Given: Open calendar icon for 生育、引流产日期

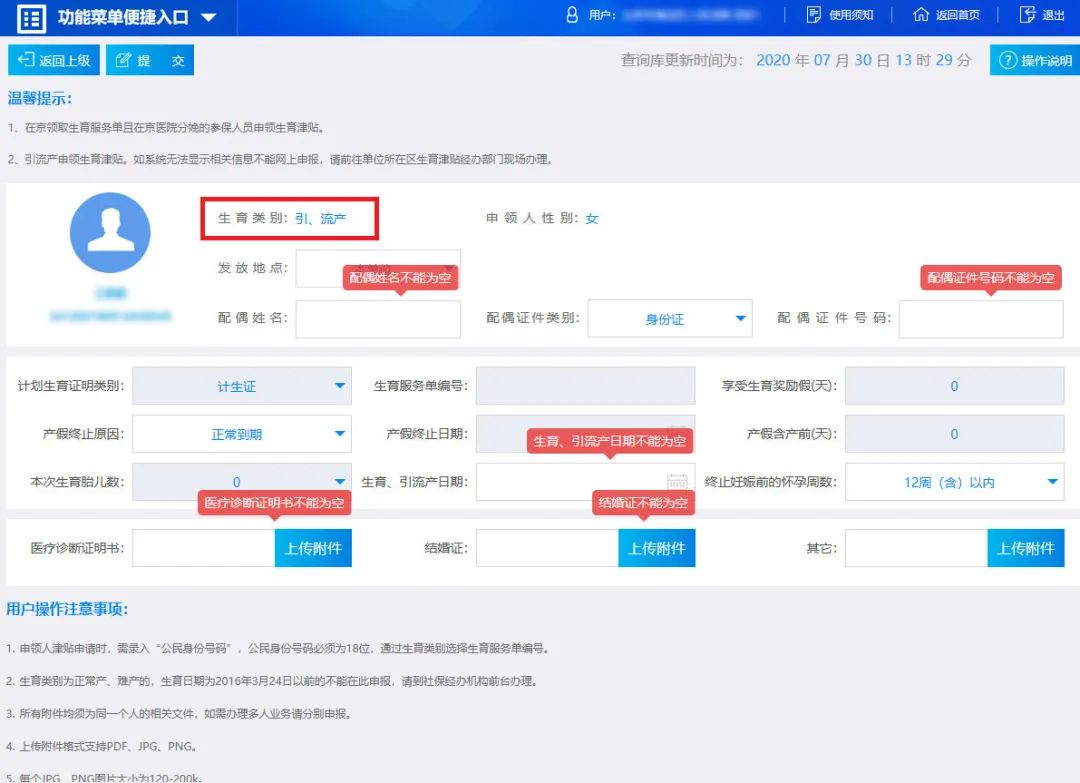Looking at the screenshot, I should coord(677,482).
